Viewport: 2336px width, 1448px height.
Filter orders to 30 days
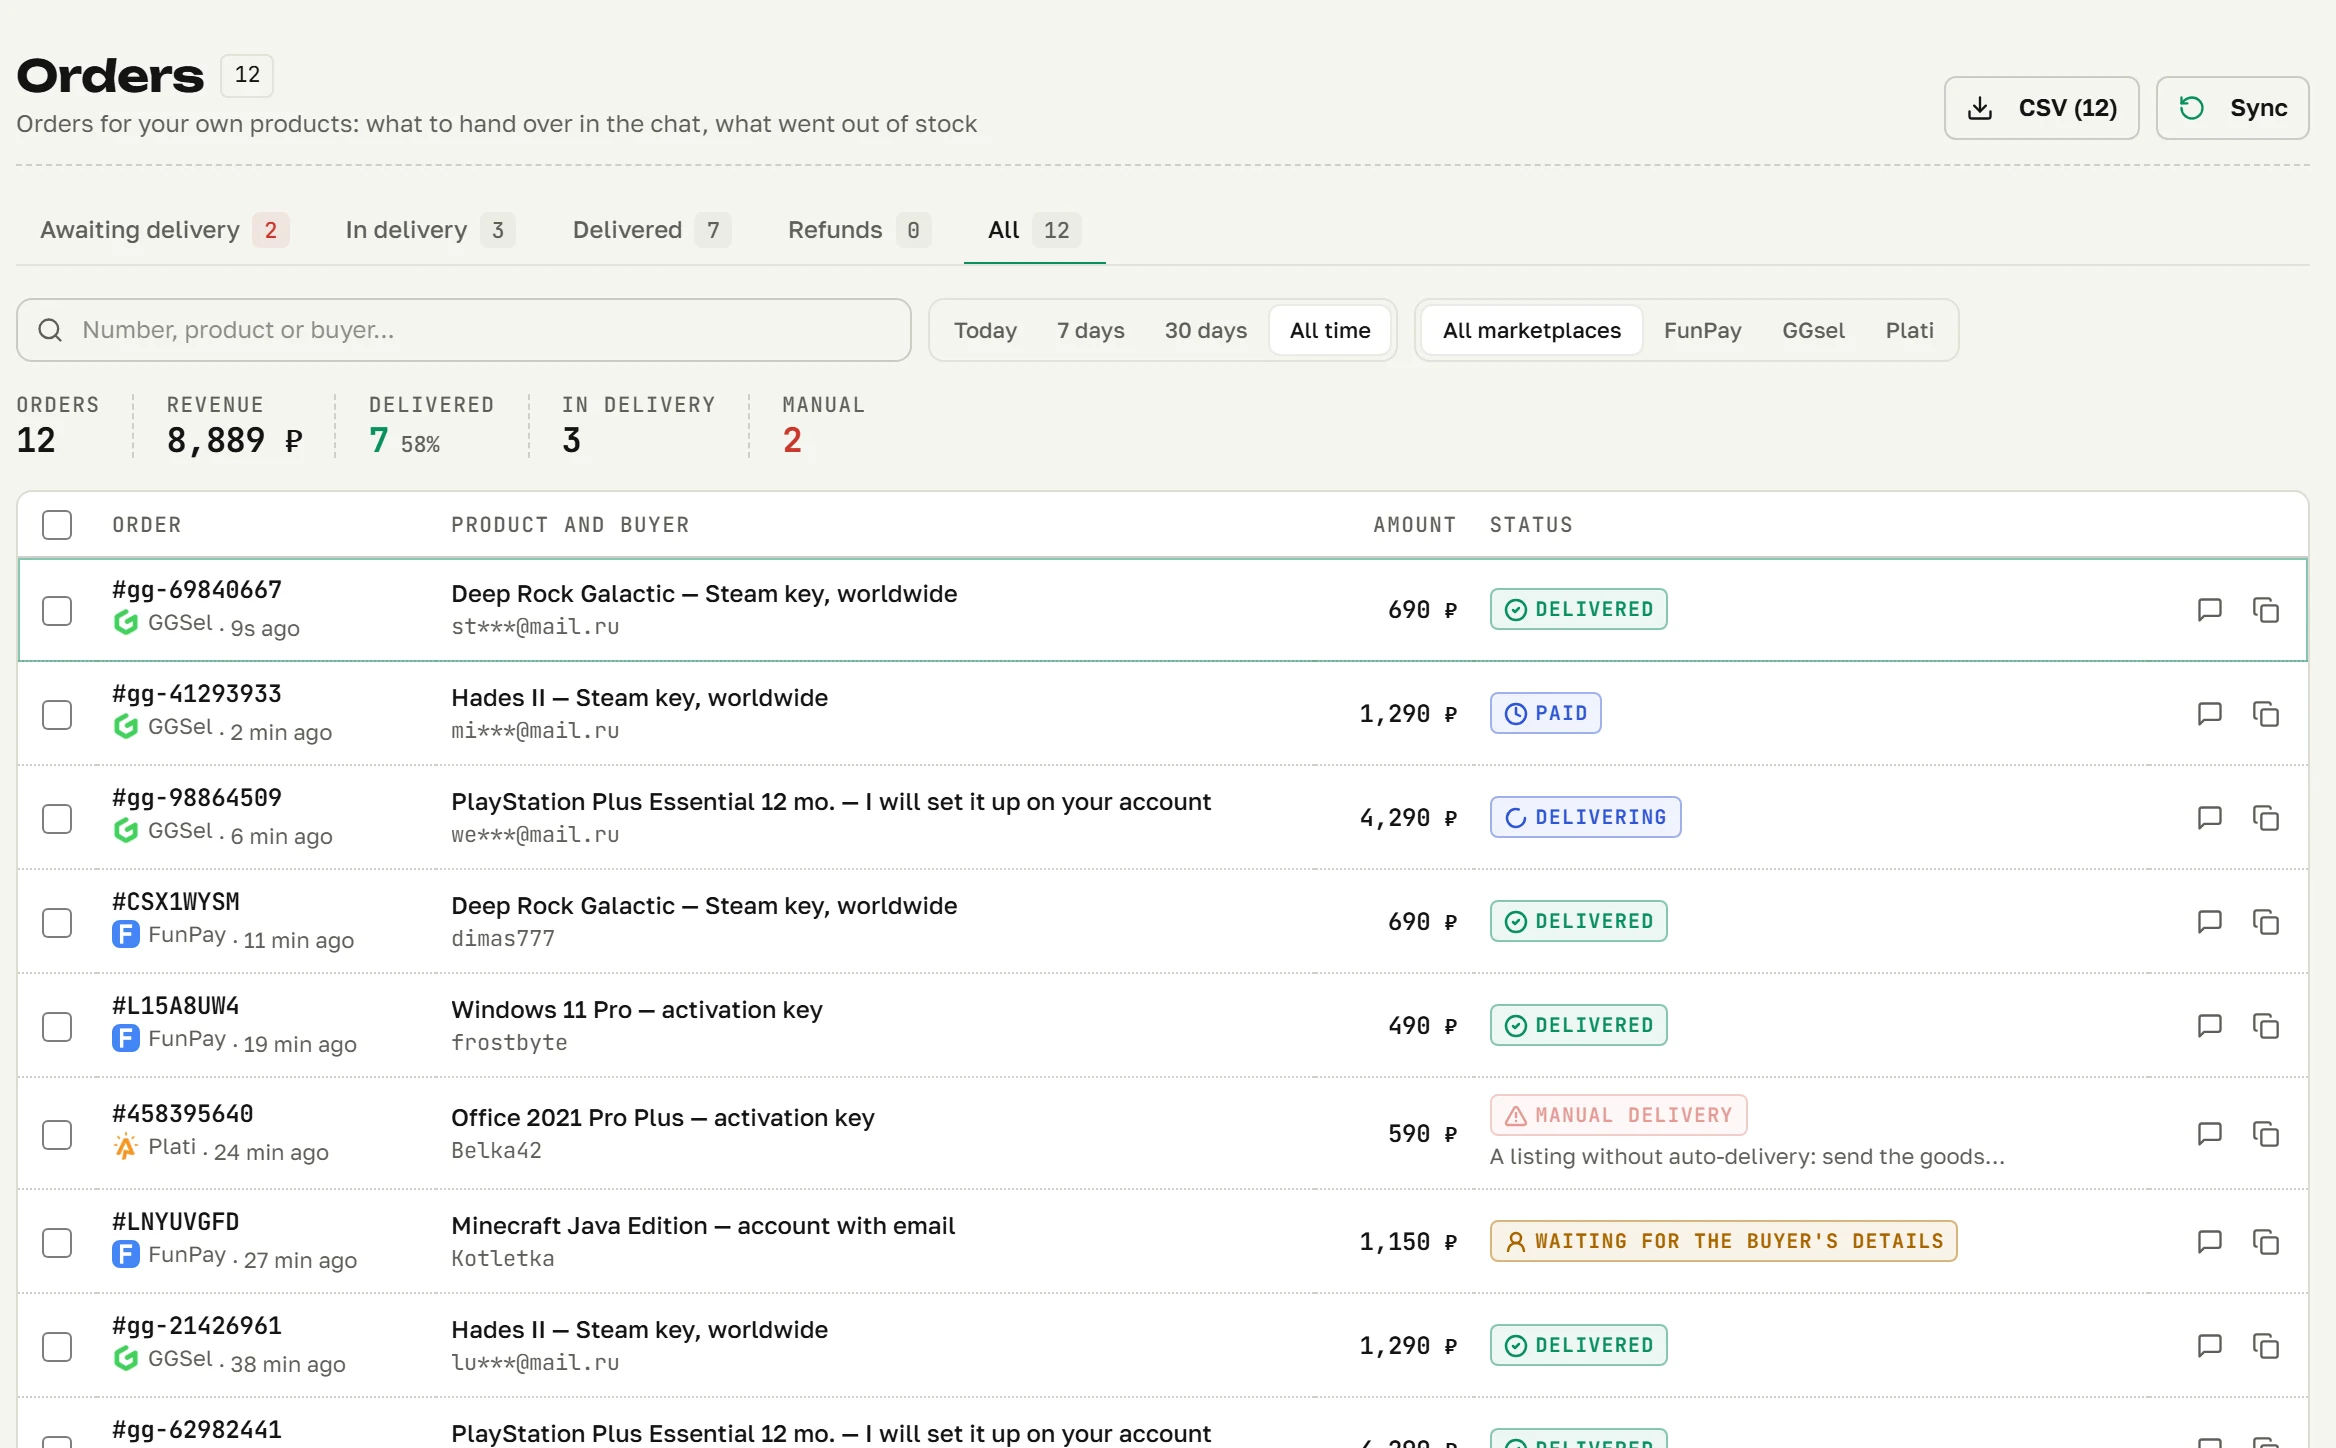(x=1205, y=330)
